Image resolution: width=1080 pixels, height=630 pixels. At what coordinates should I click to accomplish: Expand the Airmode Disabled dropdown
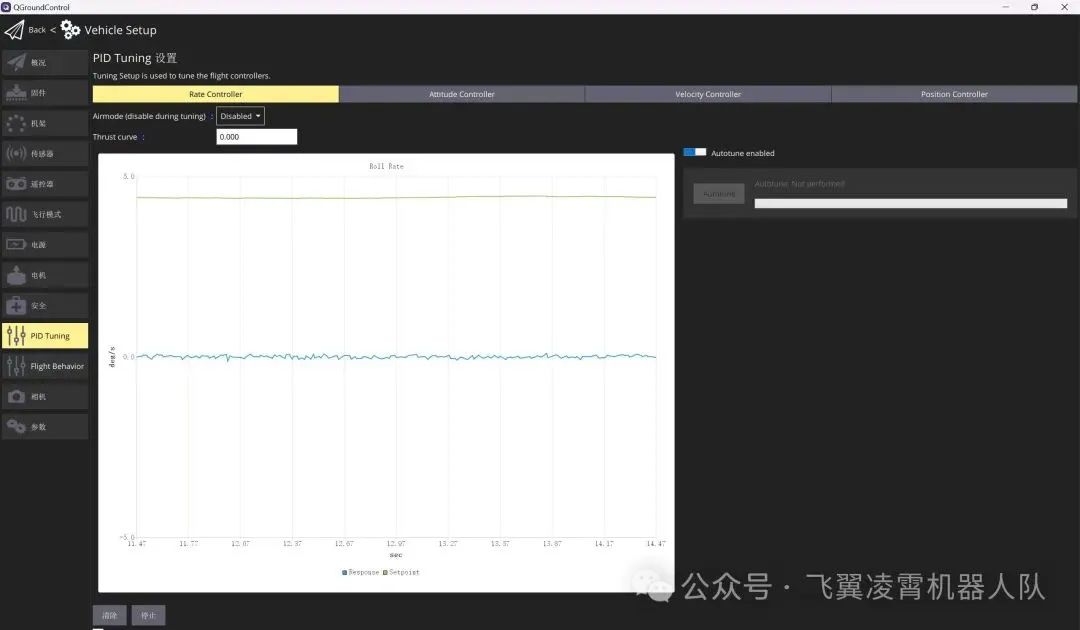coord(240,116)
